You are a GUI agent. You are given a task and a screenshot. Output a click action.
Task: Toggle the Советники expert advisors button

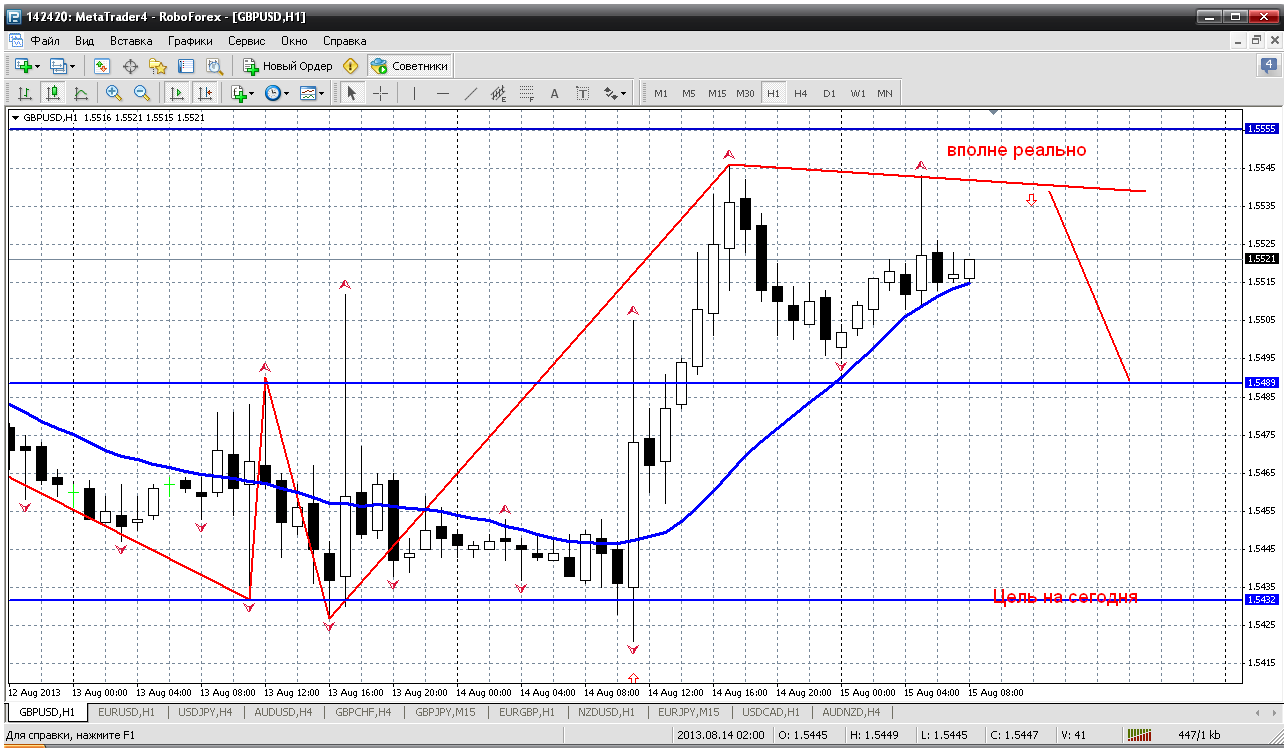[410, 66]
